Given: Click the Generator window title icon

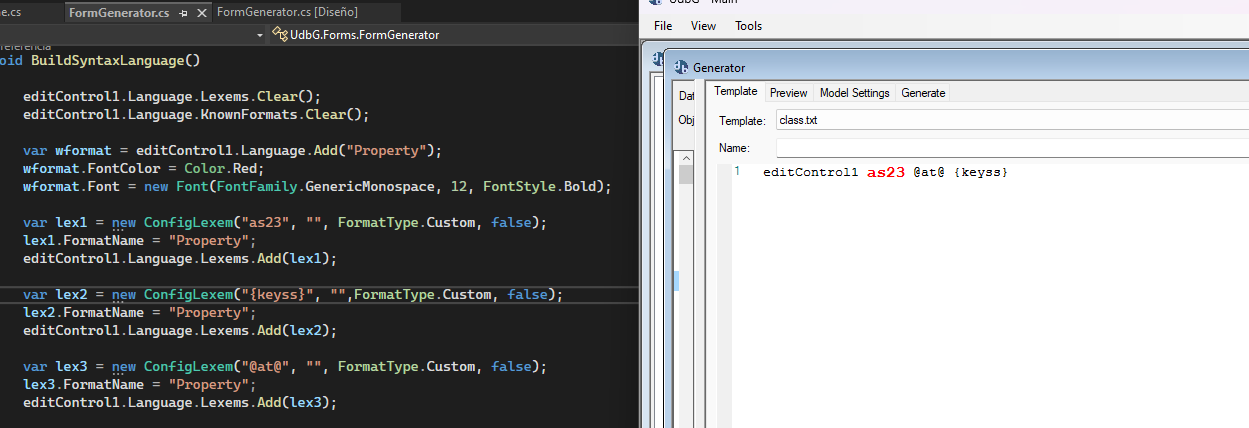Looking at the screenshot, I should click(681, 67).
